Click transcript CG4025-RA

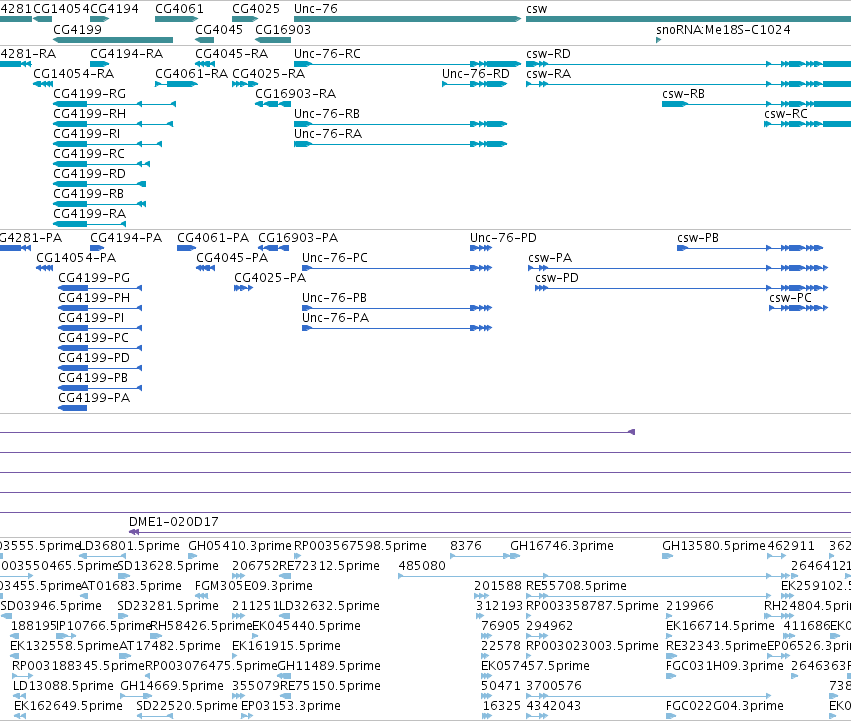[x=268, y=74]
